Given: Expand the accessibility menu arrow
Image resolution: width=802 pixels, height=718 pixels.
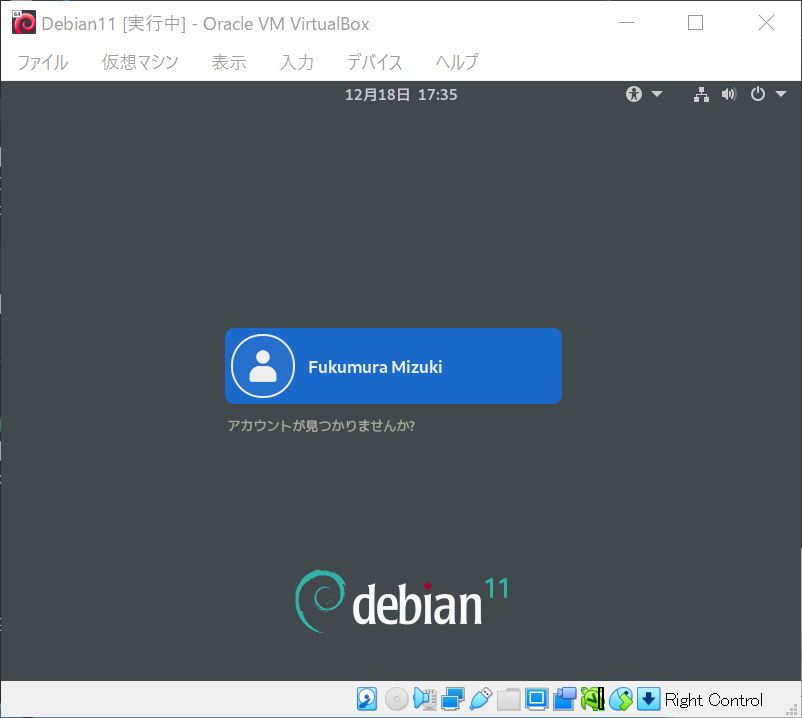Looking at the screenshot, I should click(x=657, y=94).
